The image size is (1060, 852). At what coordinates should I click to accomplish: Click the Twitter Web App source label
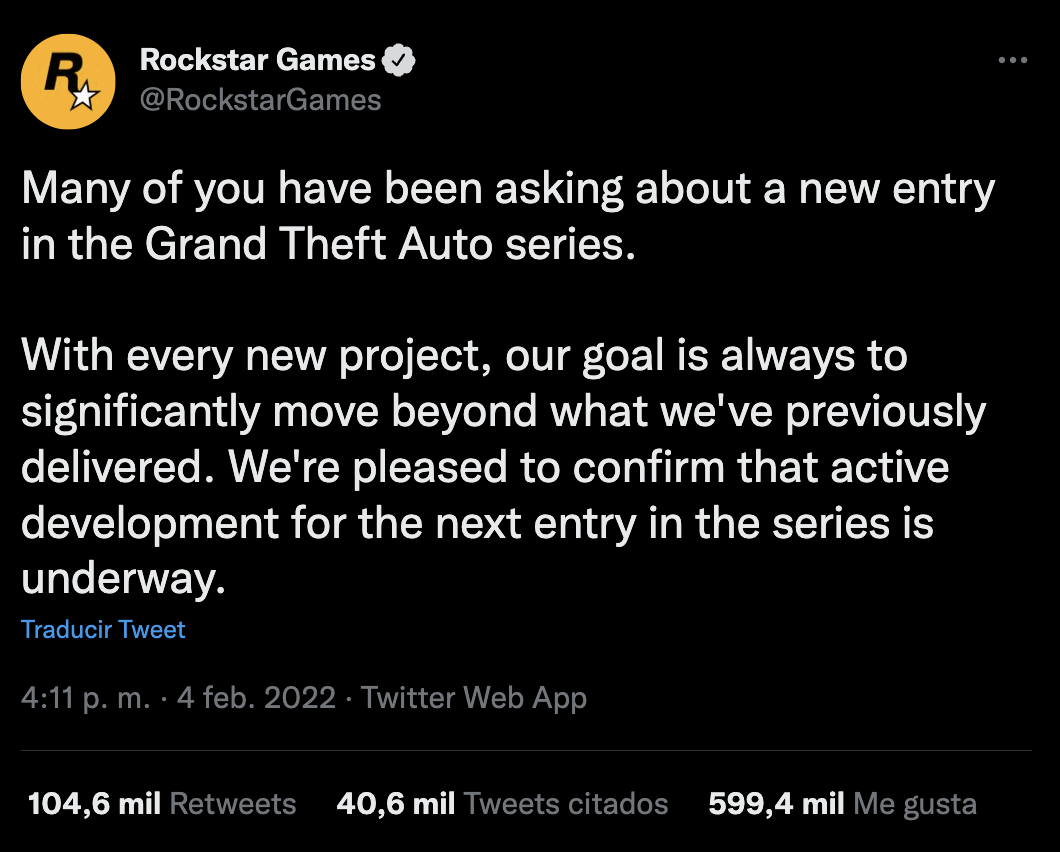pos(473,698)
